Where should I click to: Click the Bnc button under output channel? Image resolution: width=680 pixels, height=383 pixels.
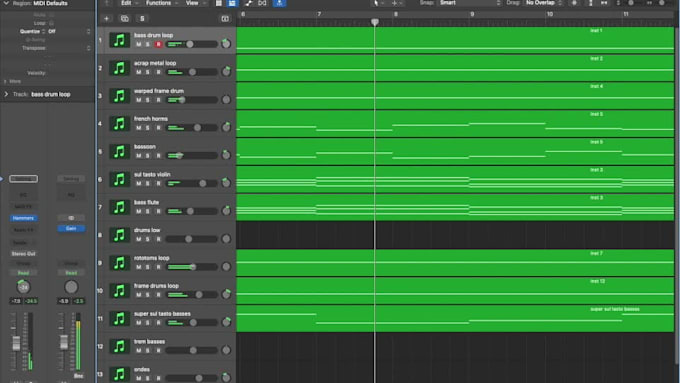[78, 376]
